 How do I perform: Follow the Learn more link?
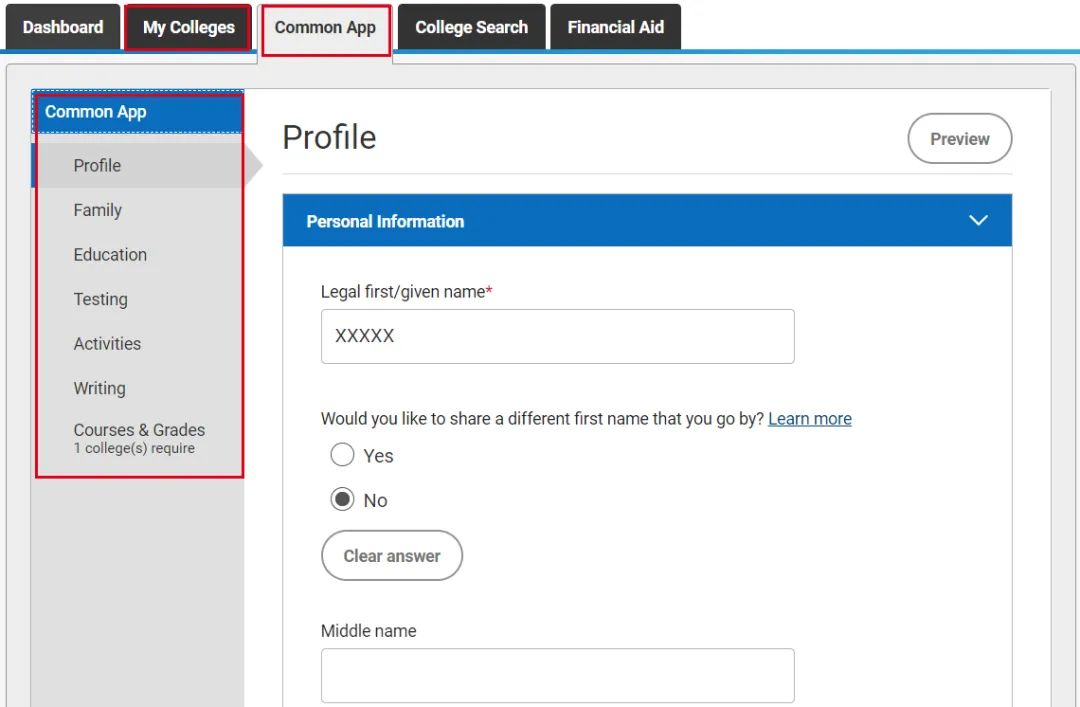(809, 419)
